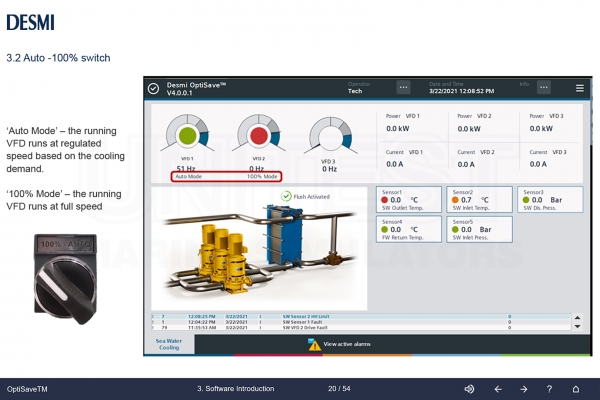Click the Current VFD 1 0.0 A value

pyautogui.click(x=395, y=164)
